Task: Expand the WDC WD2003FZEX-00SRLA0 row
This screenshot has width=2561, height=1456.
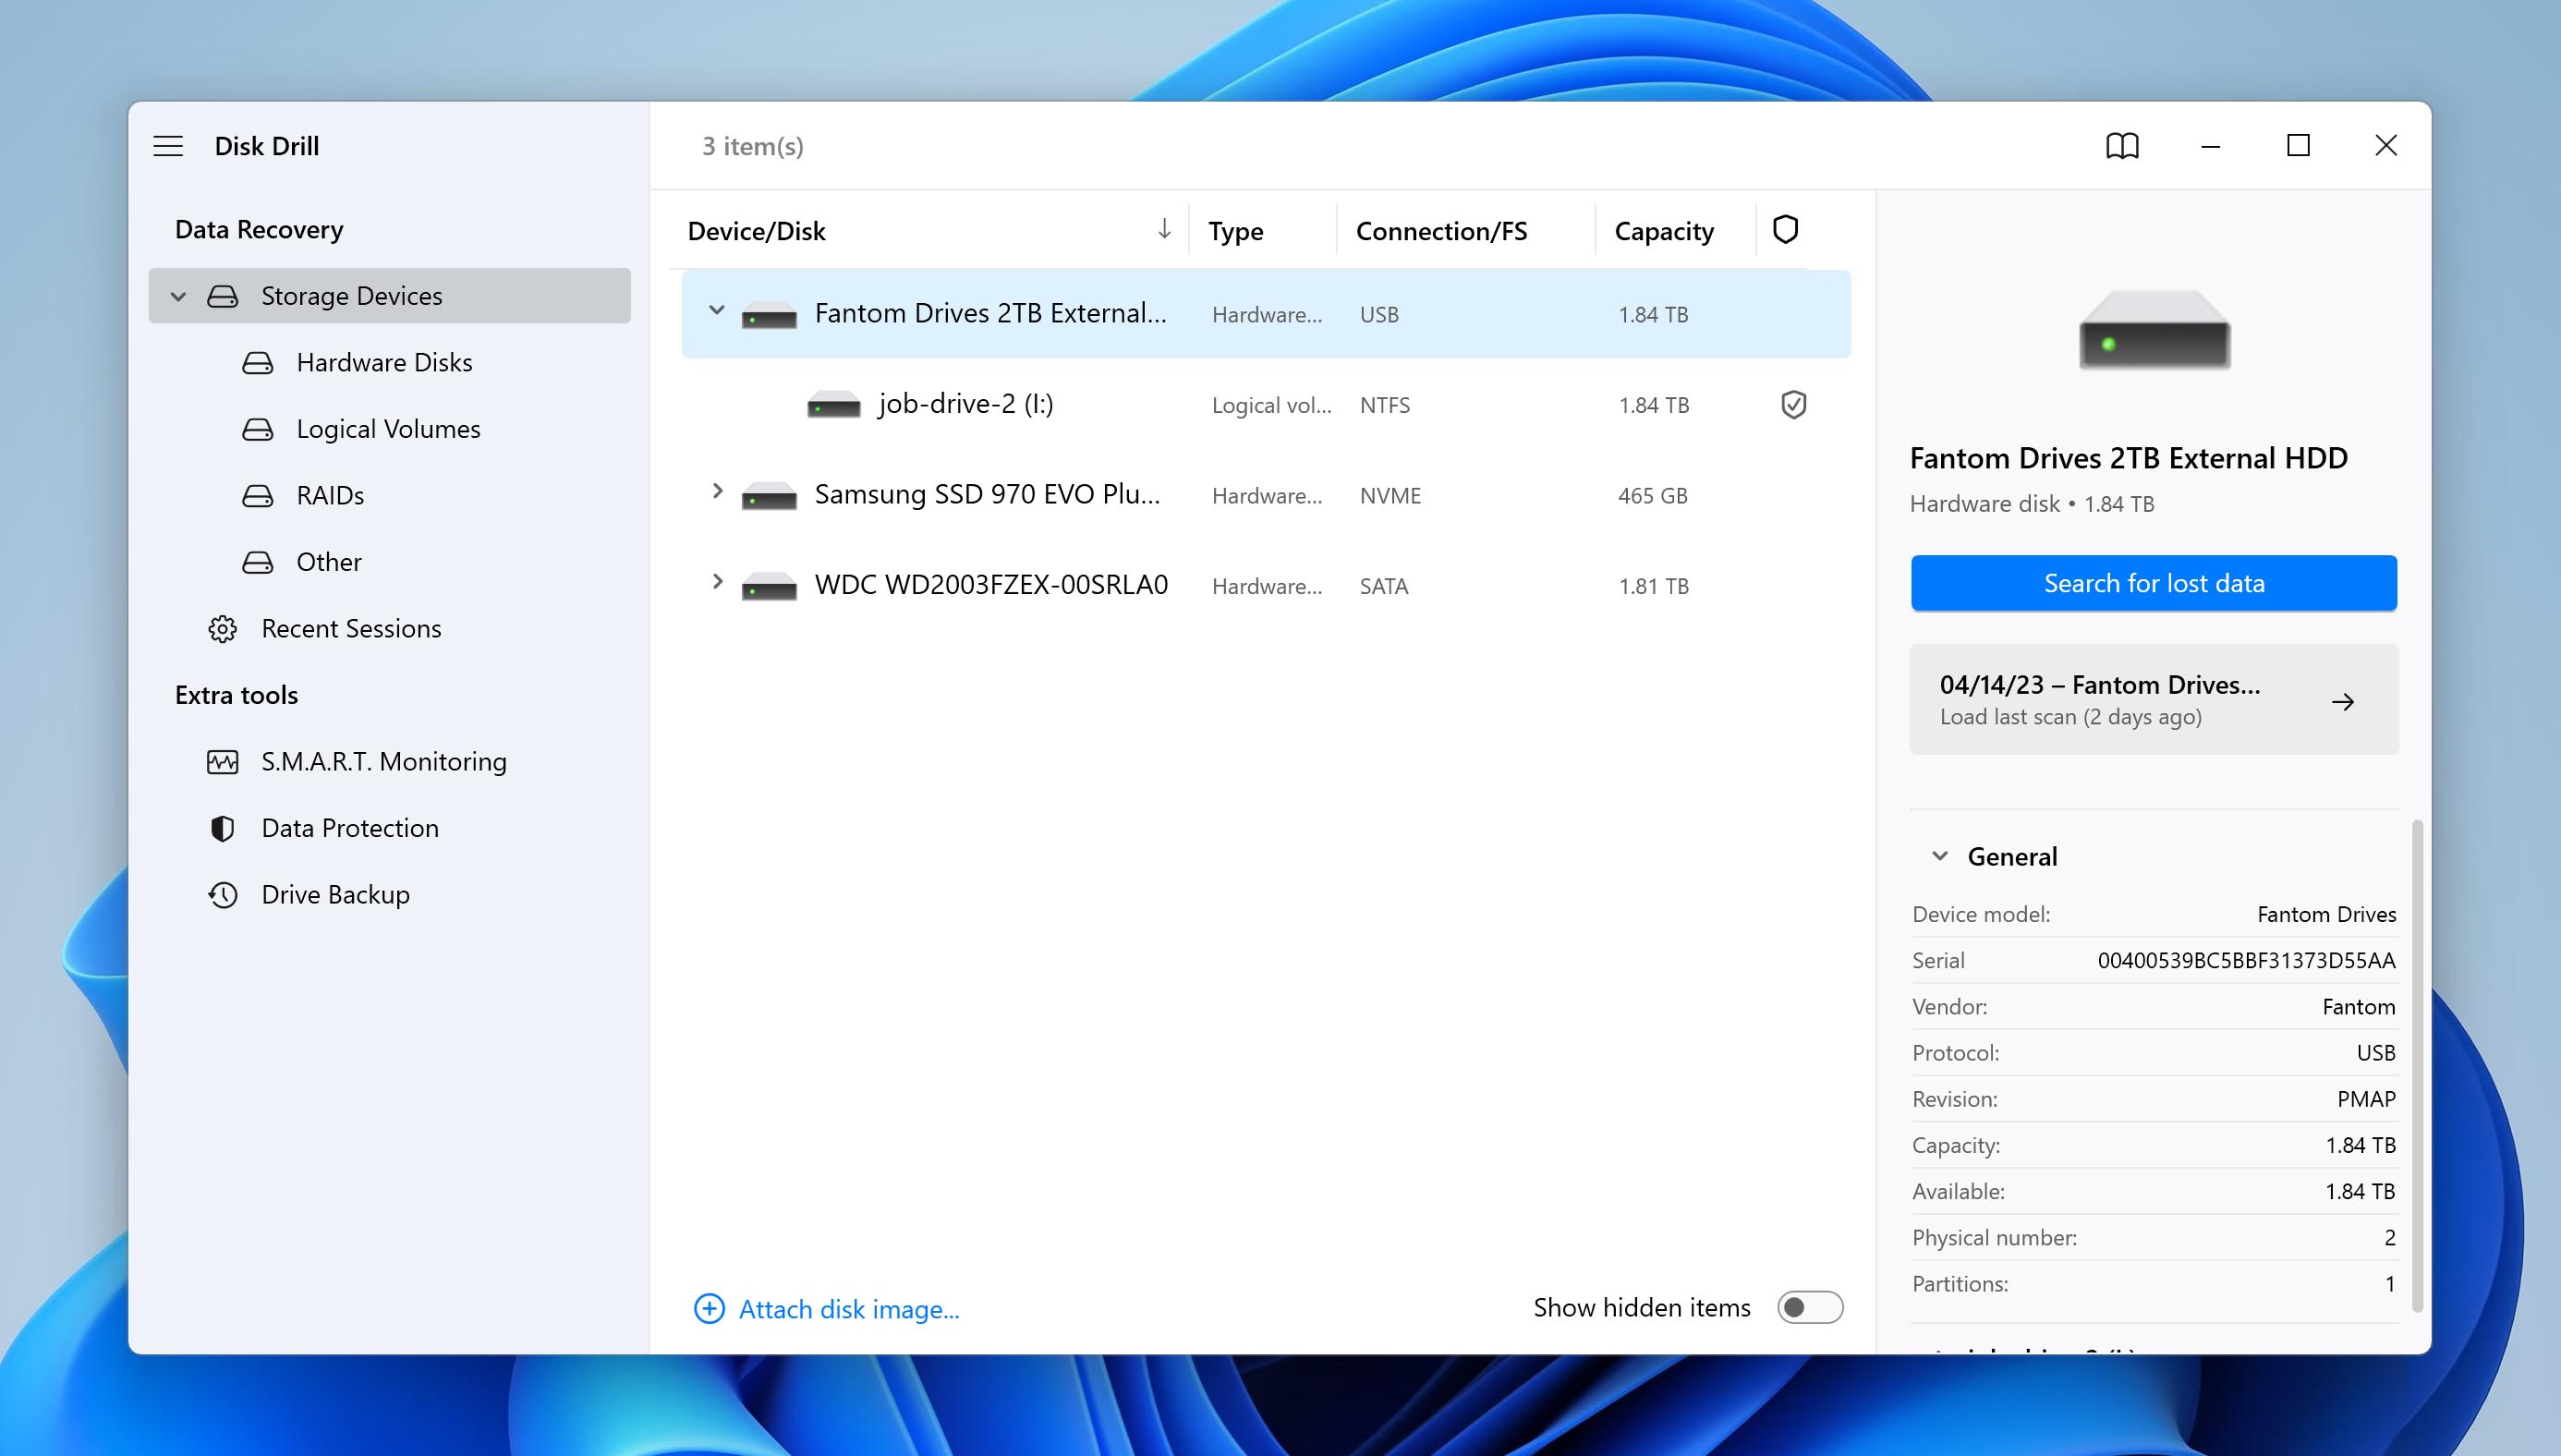Action: click(x=716, y=584)
